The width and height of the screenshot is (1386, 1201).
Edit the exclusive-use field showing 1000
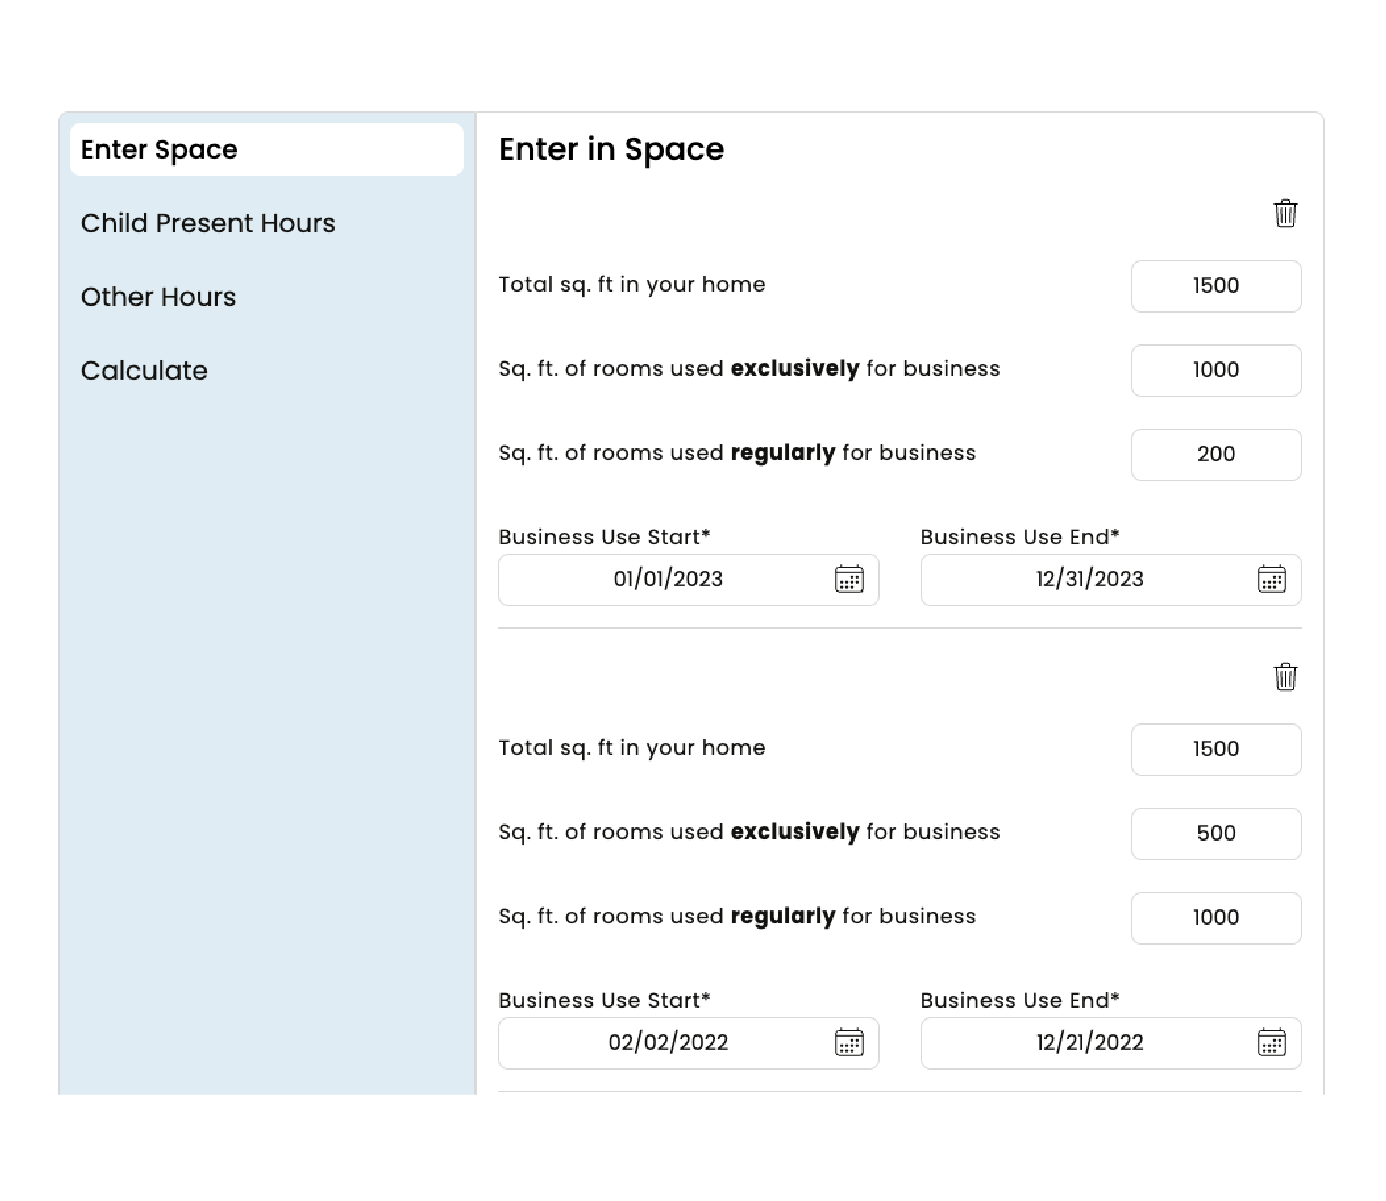[1215, 370]
